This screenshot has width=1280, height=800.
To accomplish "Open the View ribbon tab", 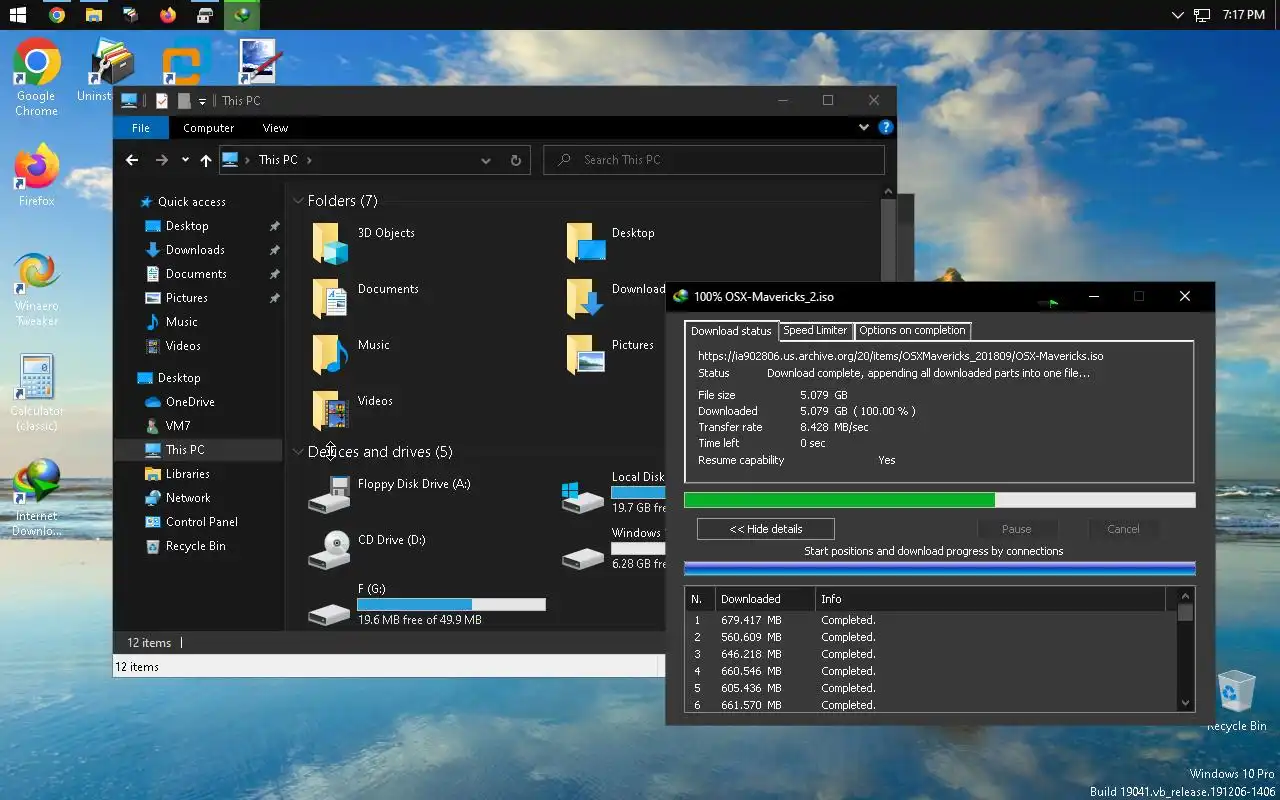I will [275, 128].
